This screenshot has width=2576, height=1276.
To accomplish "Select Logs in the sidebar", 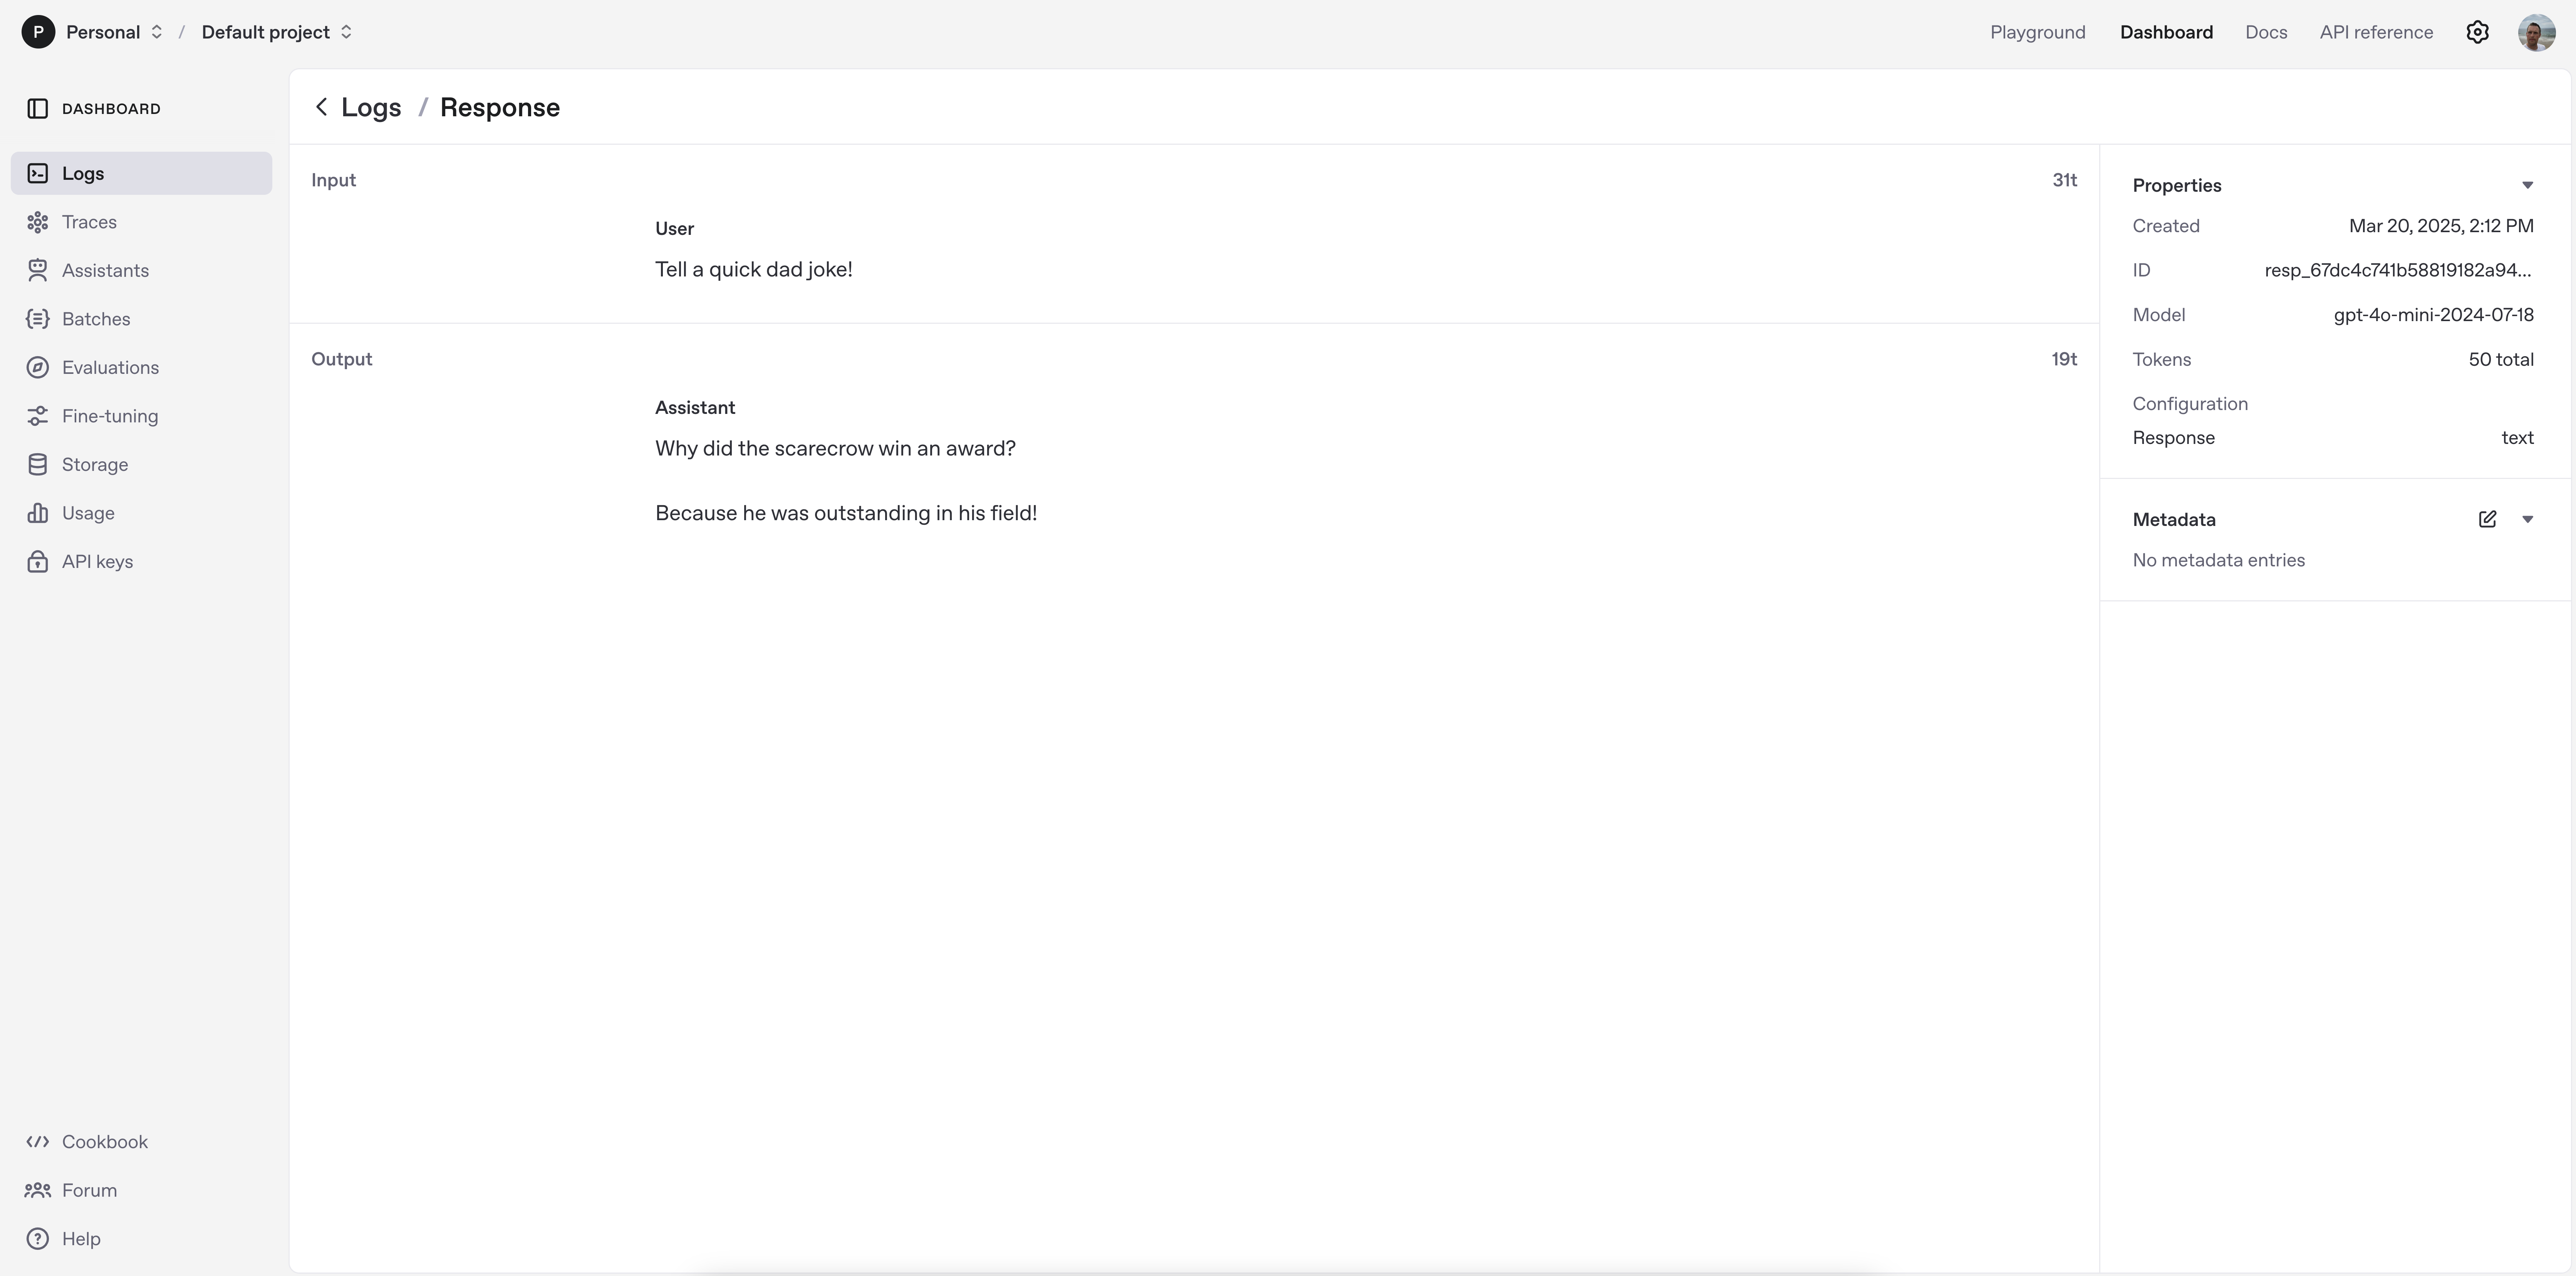I will coord(141,173).
